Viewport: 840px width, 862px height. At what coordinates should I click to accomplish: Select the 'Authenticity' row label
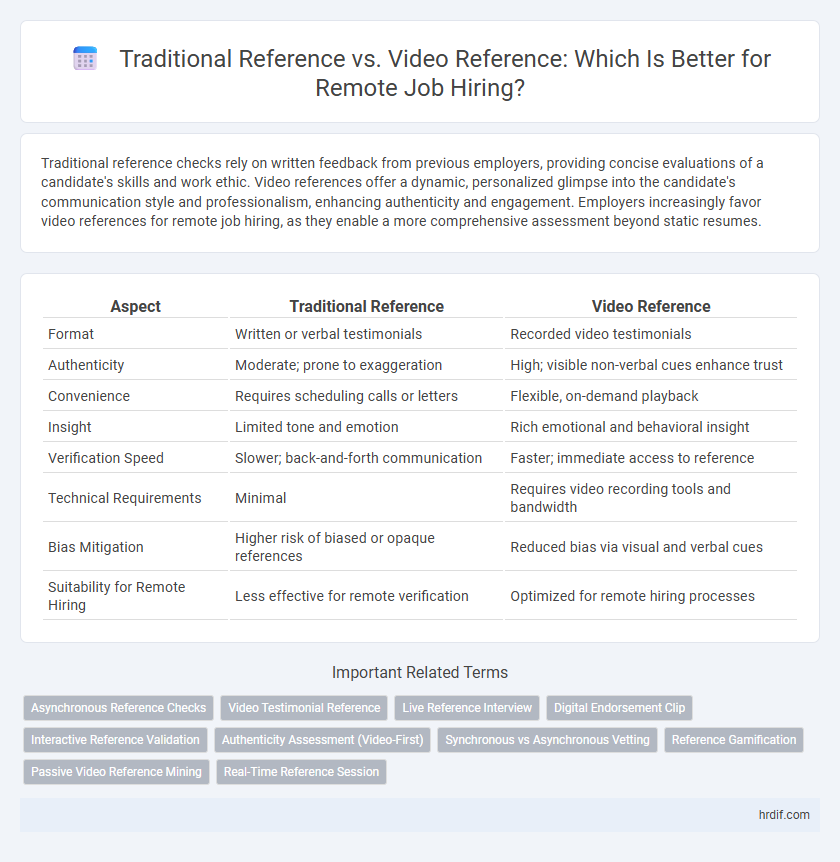point(86,364)
